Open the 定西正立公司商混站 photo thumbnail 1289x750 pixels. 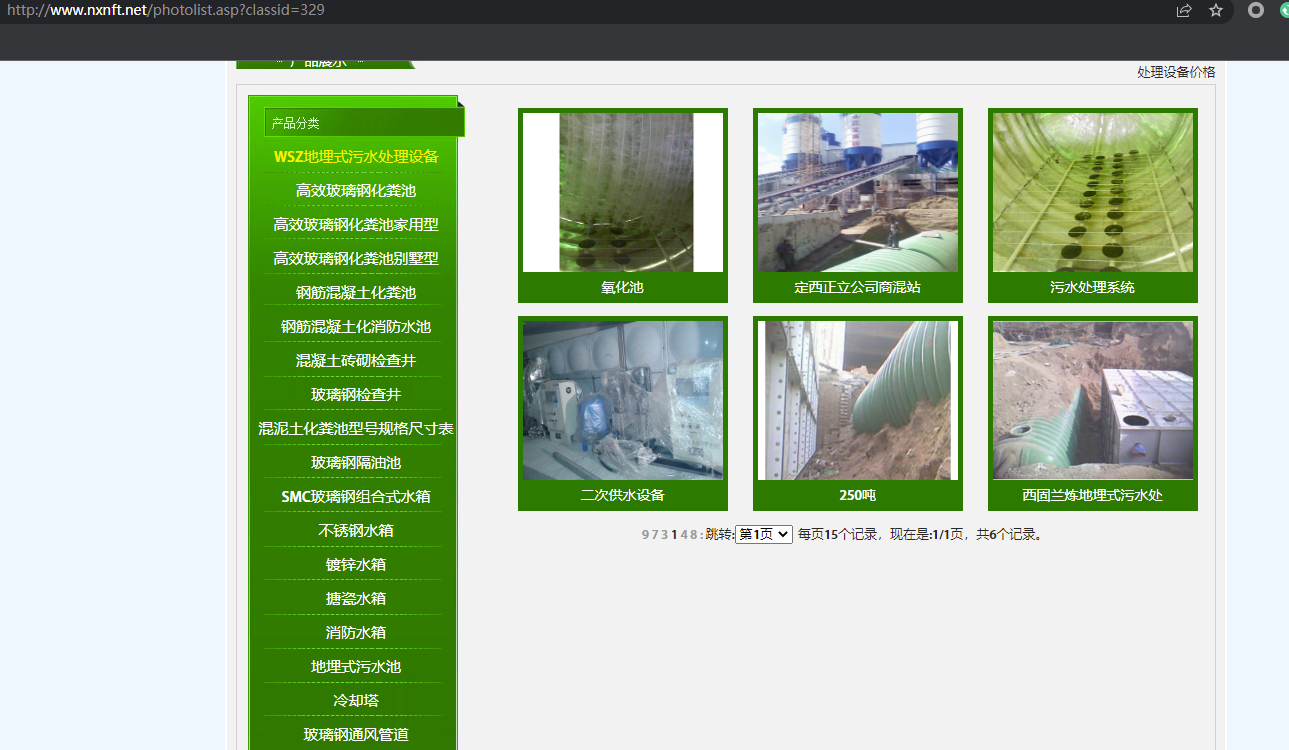pyautogui.click(x=857, y=192)
